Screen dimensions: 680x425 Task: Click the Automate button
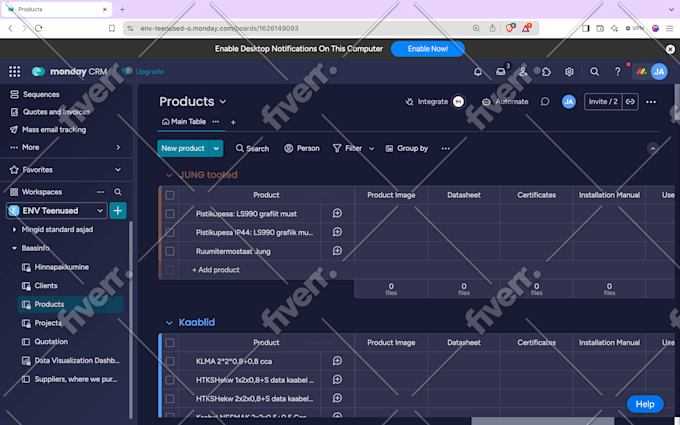click(x=506, y=101)
